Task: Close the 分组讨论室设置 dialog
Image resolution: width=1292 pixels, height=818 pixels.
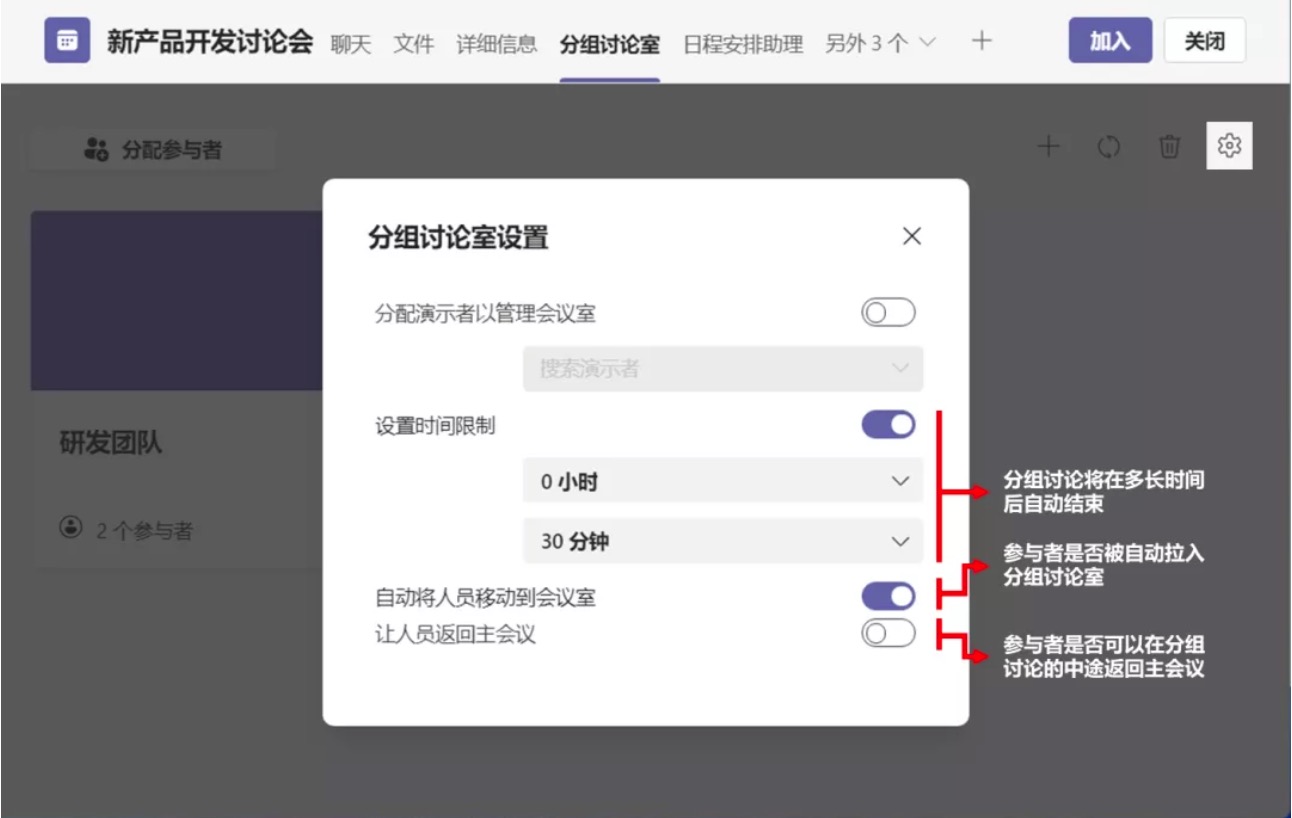Action: pos(911,237)
